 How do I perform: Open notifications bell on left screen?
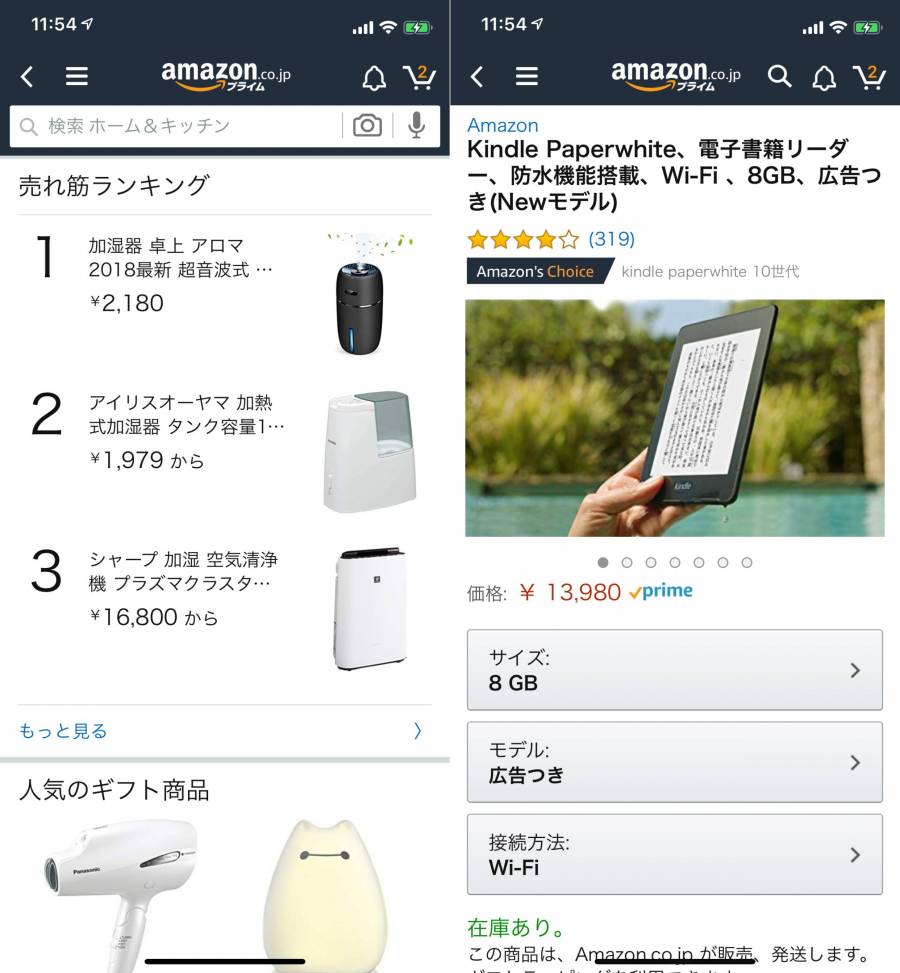tap(374, 78)
